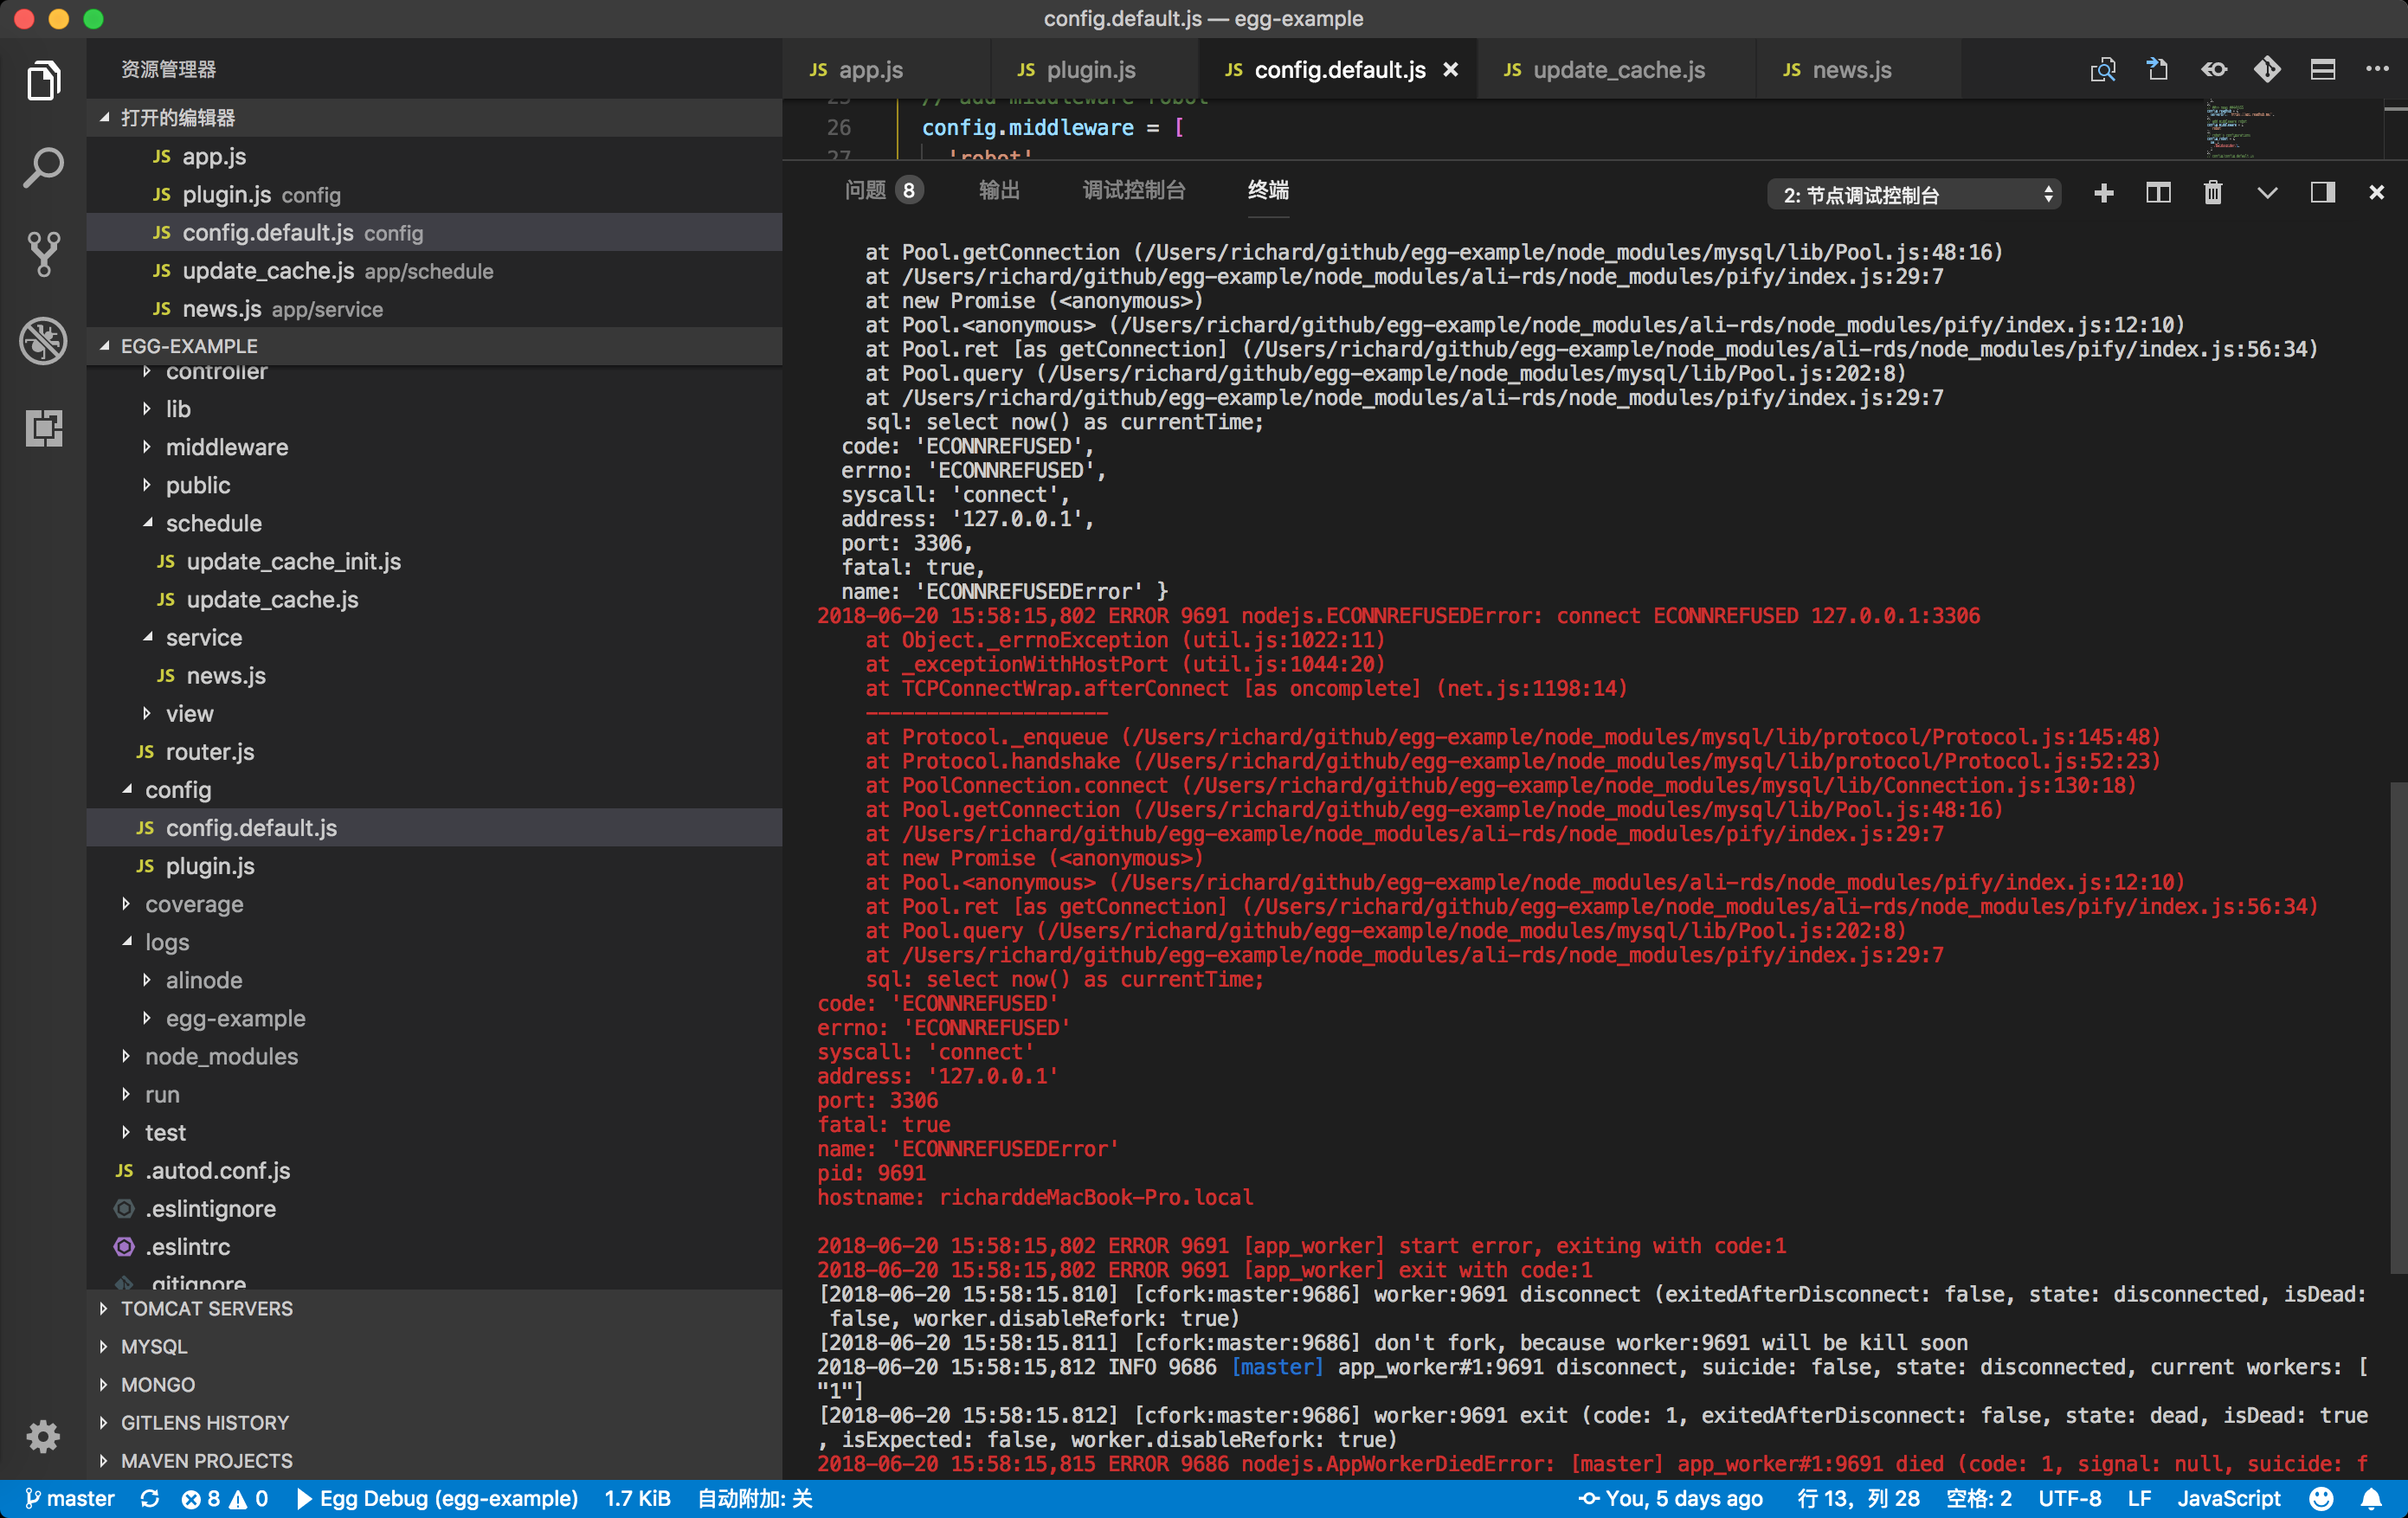Toggle the side panel layout icon

(2322, 193)
